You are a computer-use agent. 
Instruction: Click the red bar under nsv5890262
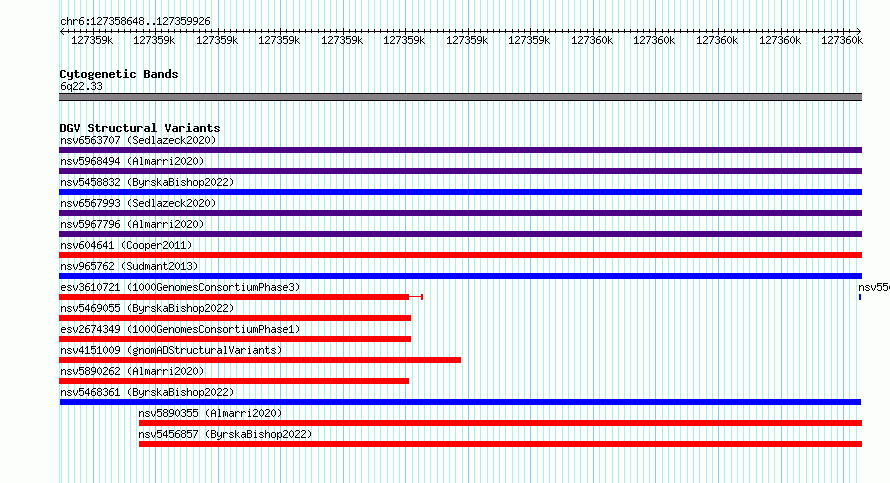(x=234, y=381)
